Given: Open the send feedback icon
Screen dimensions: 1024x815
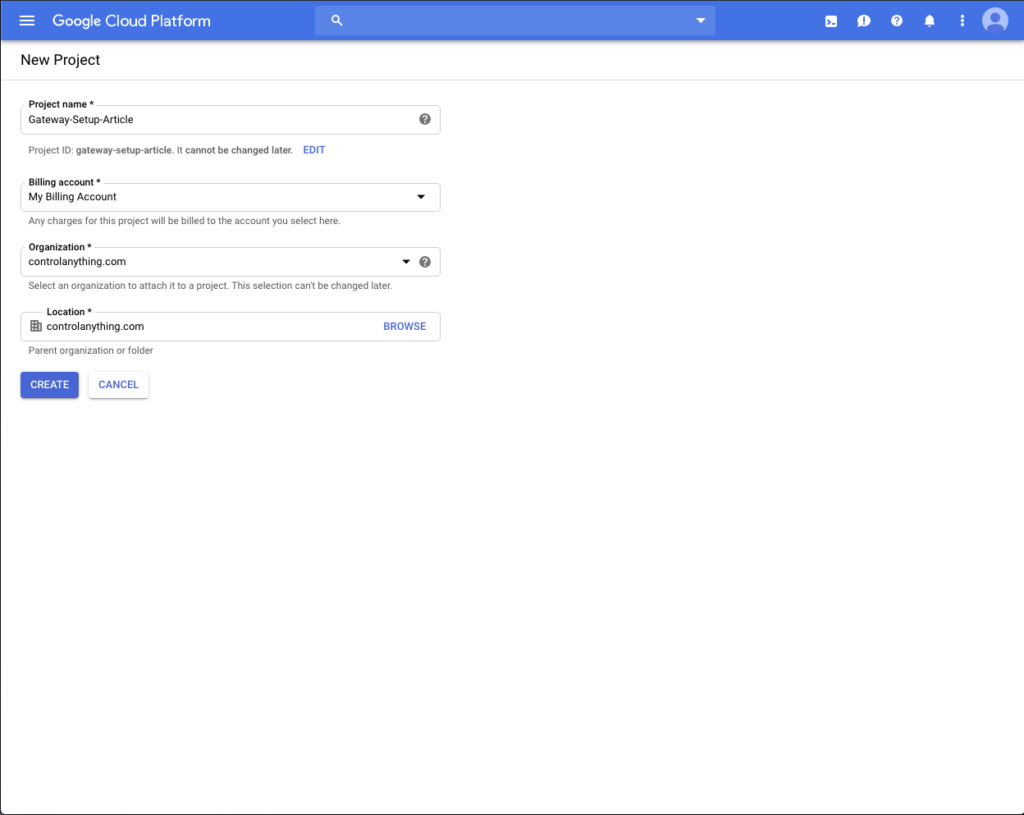Looking at the screenshot, I should tap(863, 21).
